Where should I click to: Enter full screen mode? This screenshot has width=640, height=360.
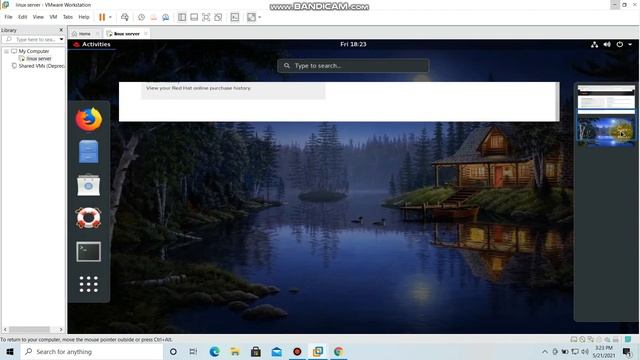[x=206, y=17]
